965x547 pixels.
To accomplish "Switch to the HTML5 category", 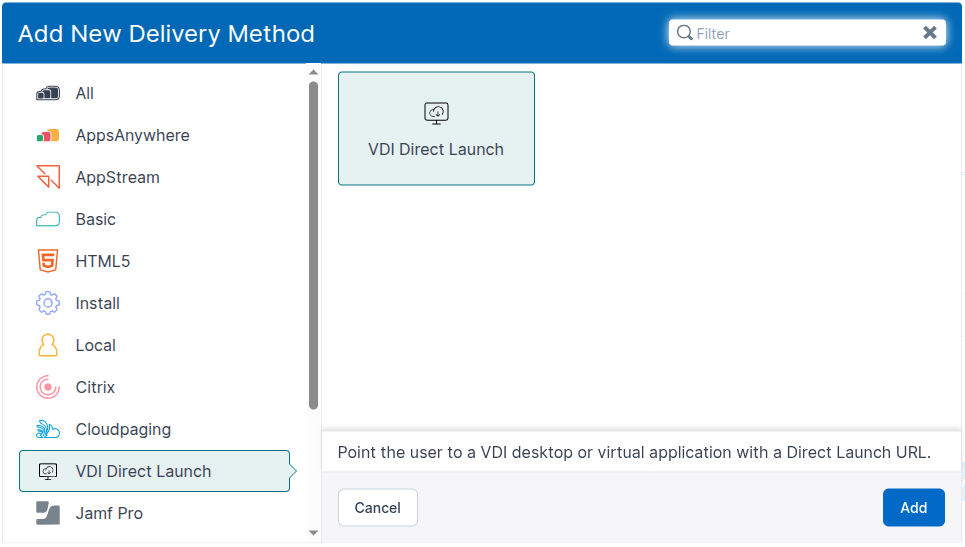I will pyautogui.click(x=103, y=261).
